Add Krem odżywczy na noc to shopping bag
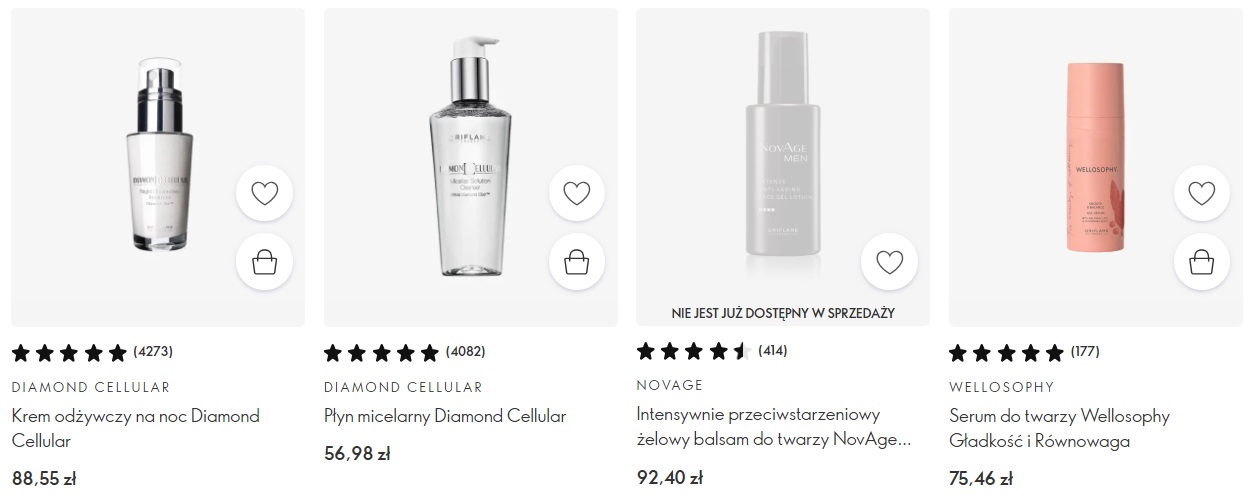1256x504 pixels. point(264,262)
